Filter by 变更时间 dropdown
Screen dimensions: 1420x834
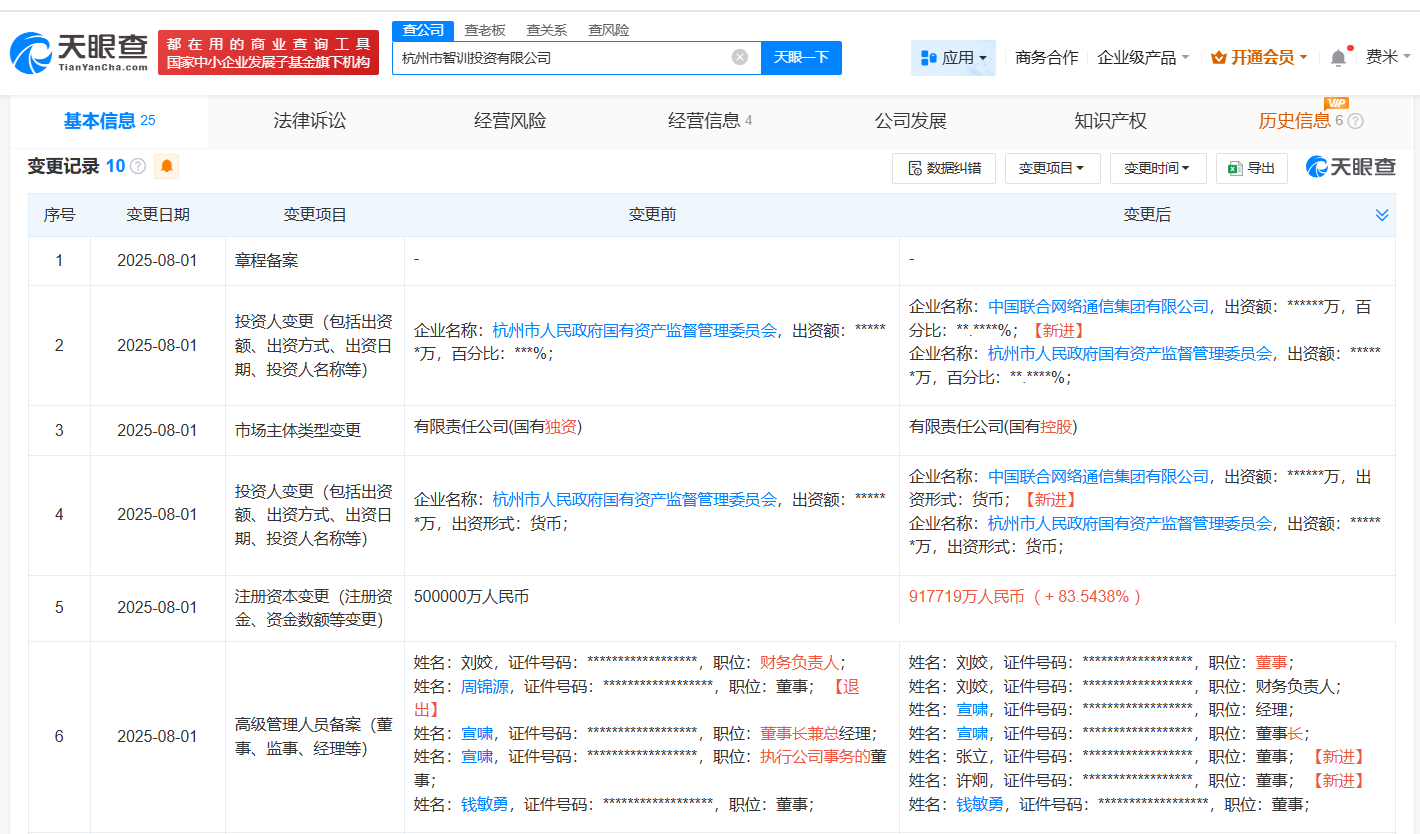pyautogui.click(x=1157, y=168)
